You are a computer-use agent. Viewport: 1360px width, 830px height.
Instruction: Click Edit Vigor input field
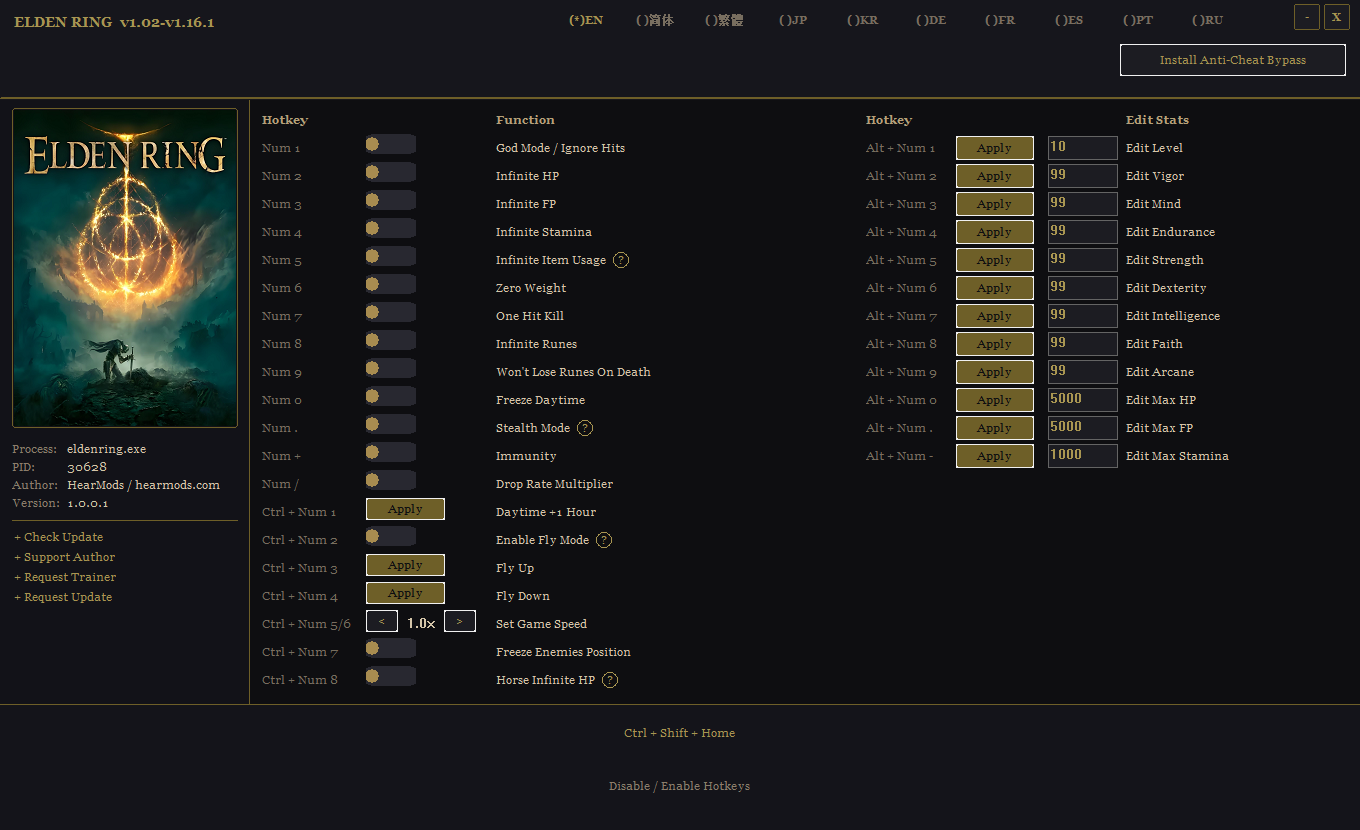[x=1083, y=176]
